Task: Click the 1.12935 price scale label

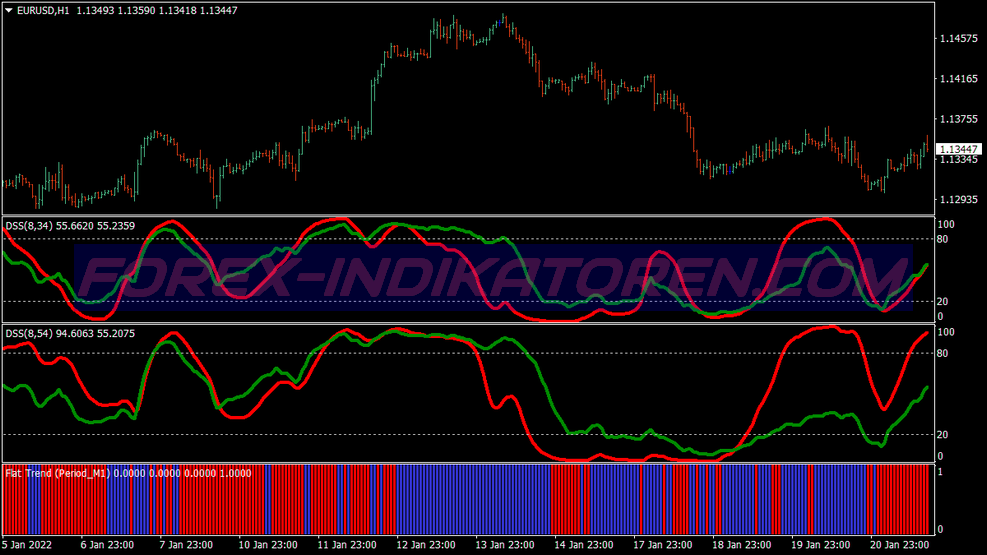Action: 959,199
